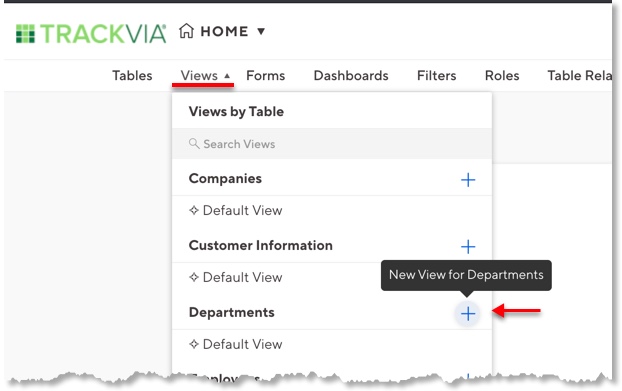This screenshot has width=622, height=391.
Task: Add new view for Customer Information
Action: click(x=468, y=247)
